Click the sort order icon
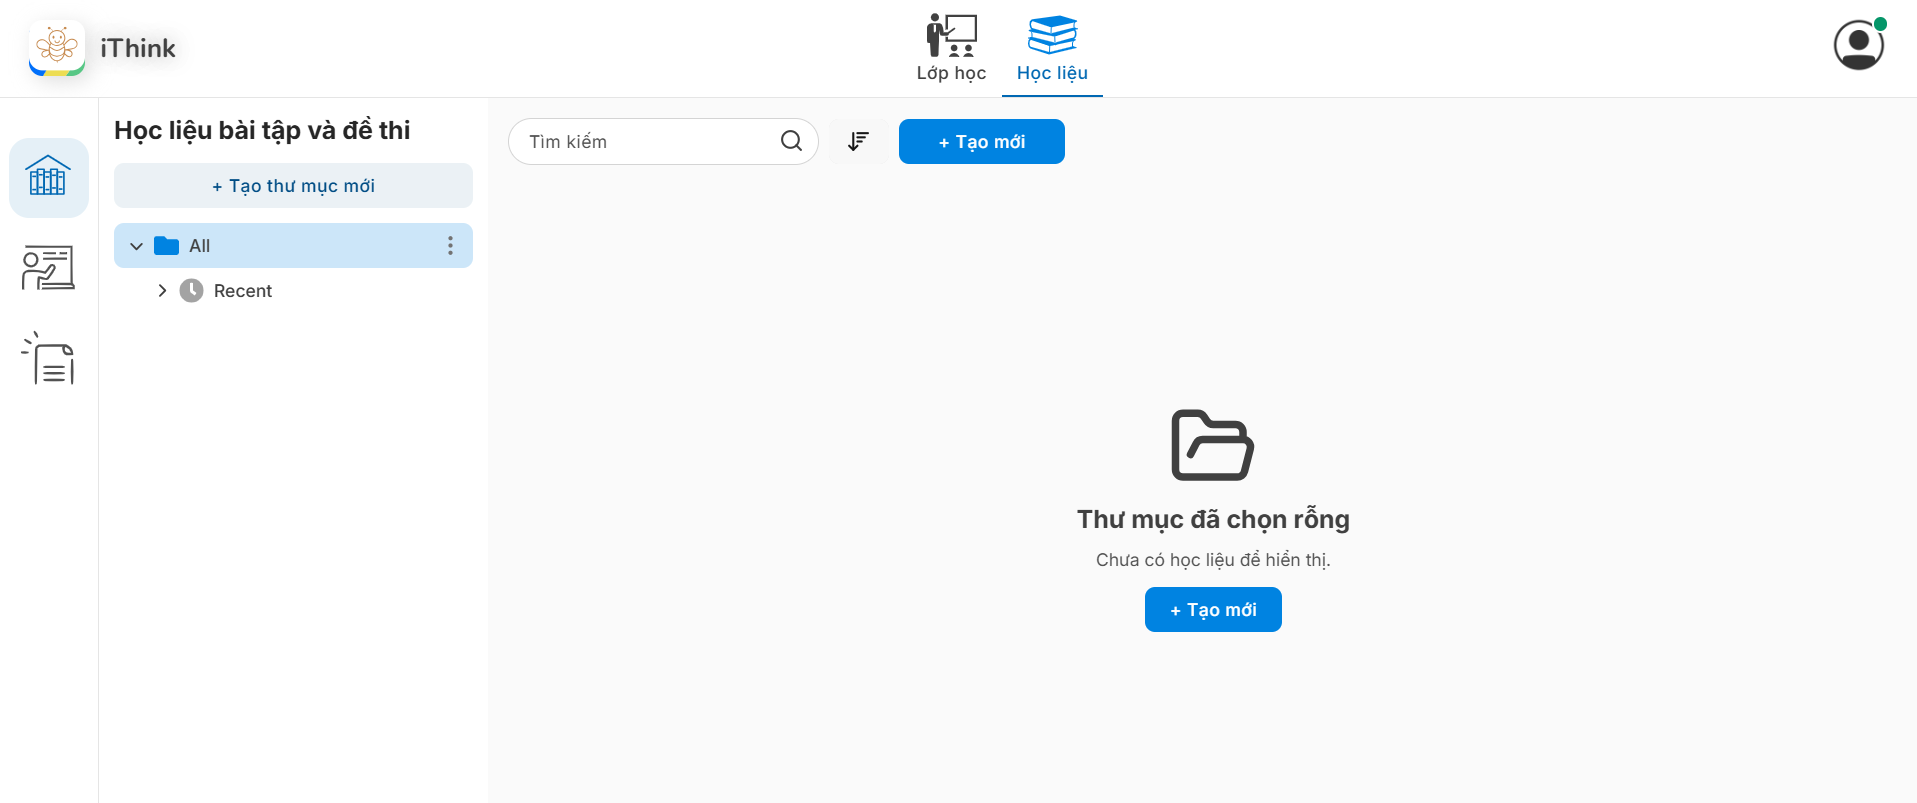The width and height of the screenshot is (1917, 803). [858, 142]
